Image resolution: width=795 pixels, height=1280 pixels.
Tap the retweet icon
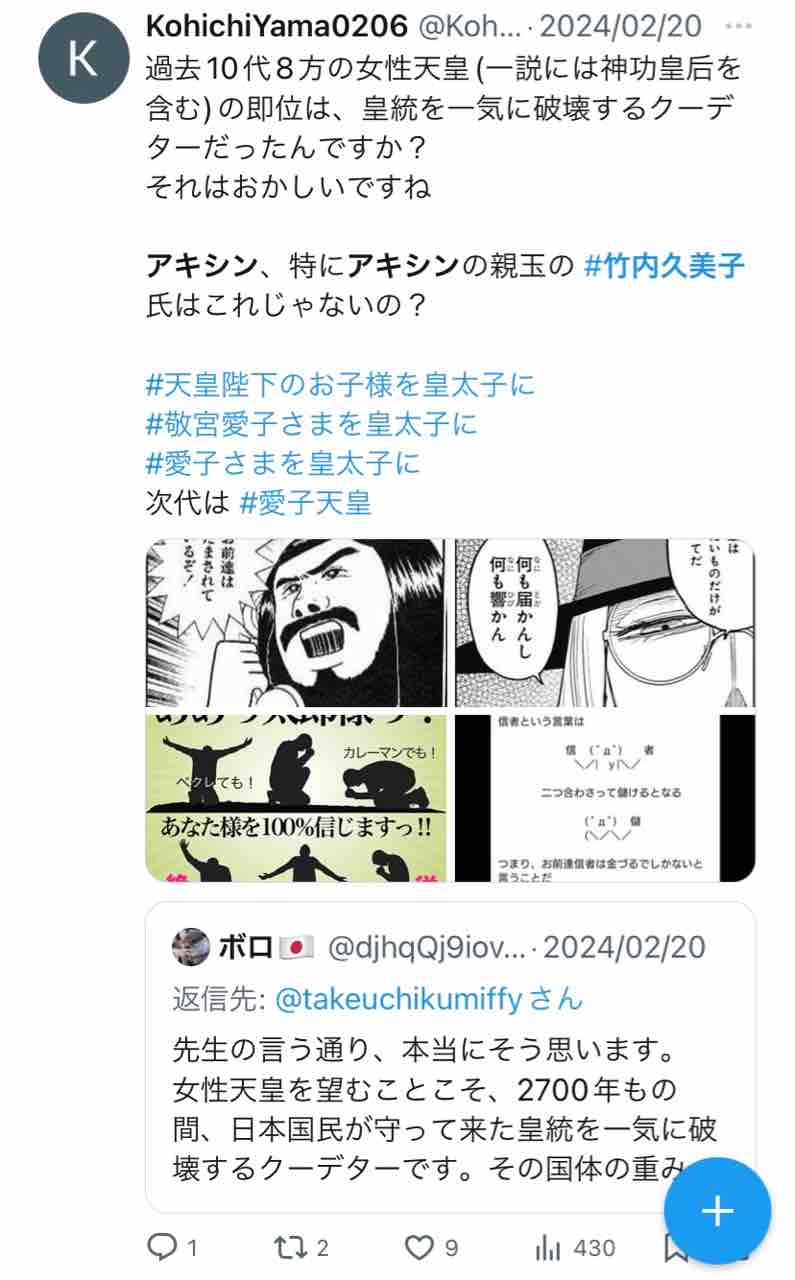click(x=289, y=1247)
